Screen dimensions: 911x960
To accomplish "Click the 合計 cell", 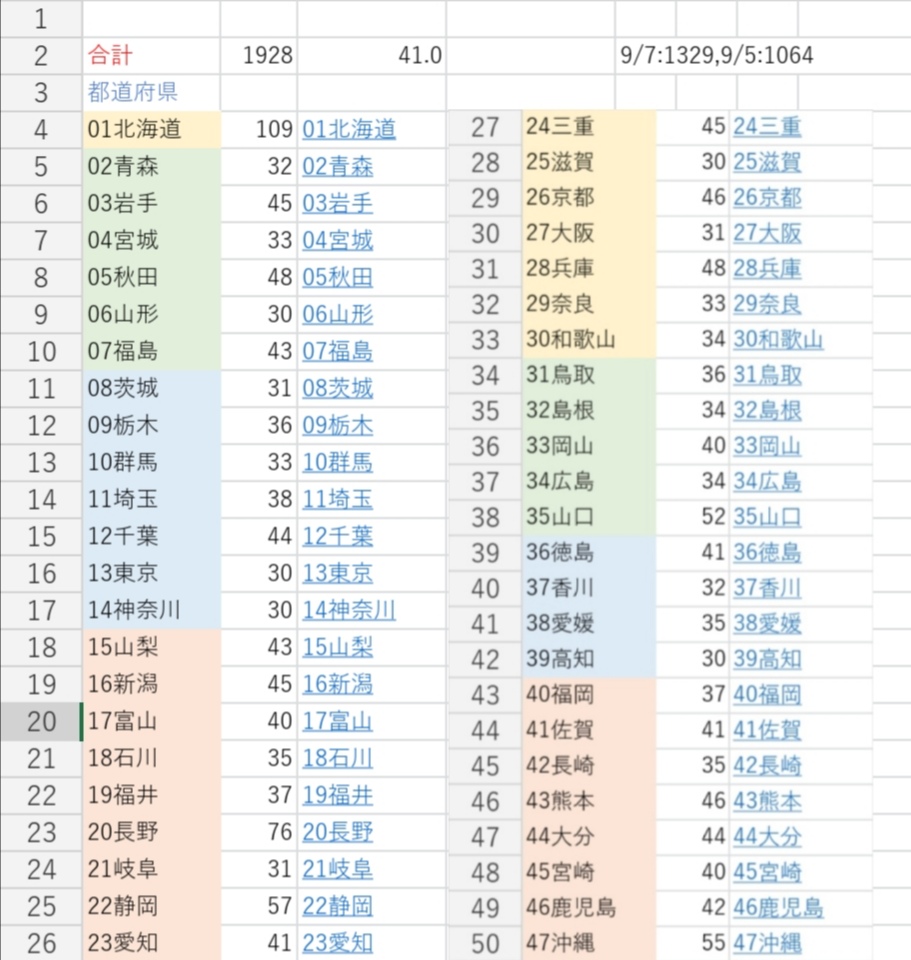I will tap(150, 56).
